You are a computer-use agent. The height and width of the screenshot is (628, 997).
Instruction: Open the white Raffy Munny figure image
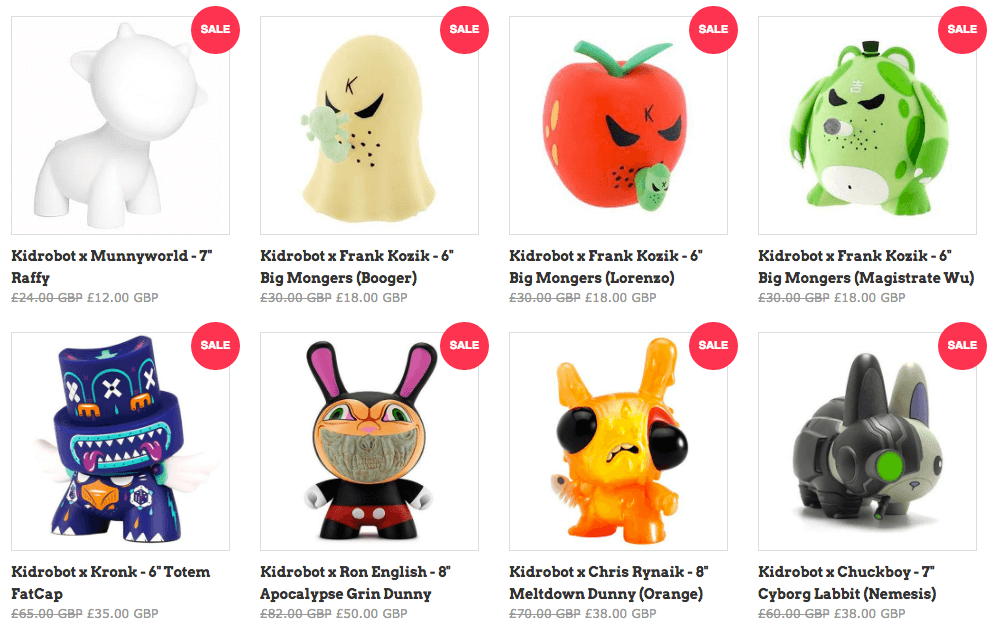[120, 125]
